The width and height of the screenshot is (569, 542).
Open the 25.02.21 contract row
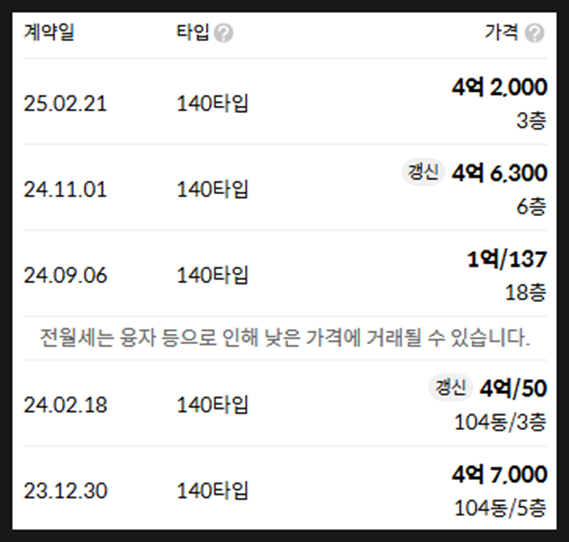(285, 102)
